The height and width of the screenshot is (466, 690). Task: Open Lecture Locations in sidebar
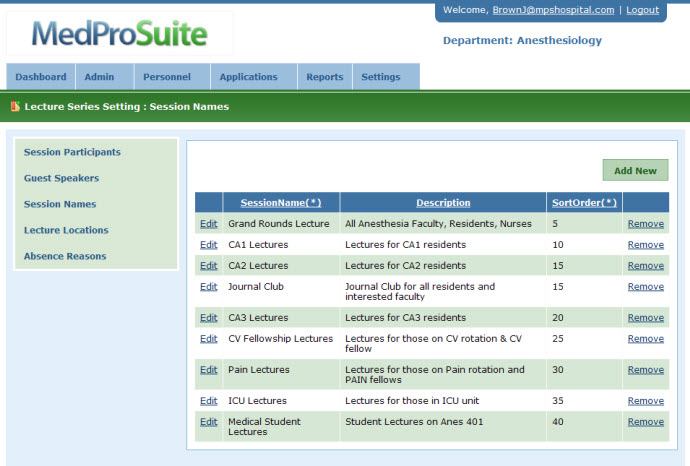66,230
